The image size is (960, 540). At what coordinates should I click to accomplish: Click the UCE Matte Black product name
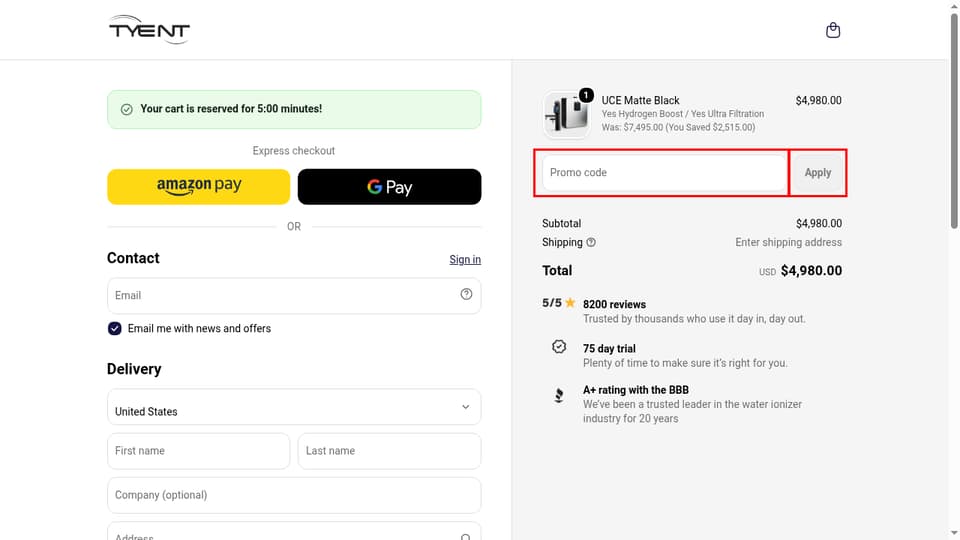[x=640, y=100]
